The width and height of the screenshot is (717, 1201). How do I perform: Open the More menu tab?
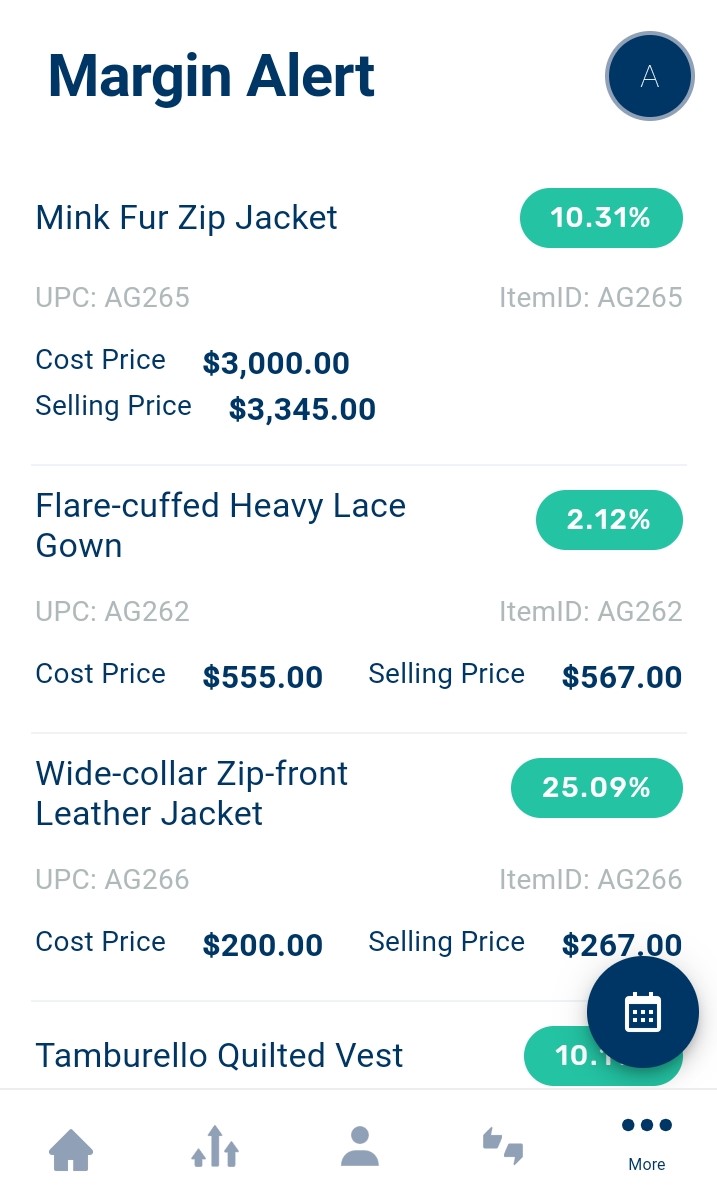pyautogui.click(x=647, y=1140)
